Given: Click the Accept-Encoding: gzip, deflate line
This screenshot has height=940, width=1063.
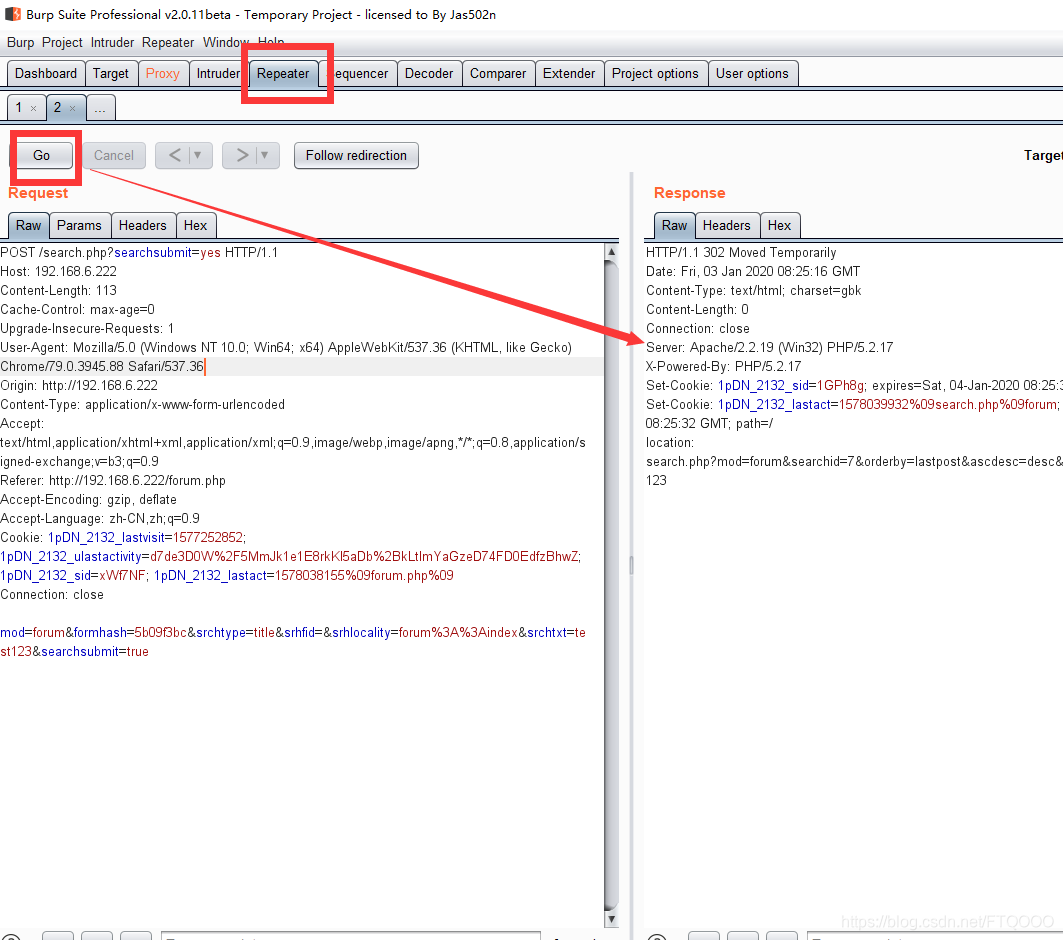Looking at the screenshot, I should [88, 499].
